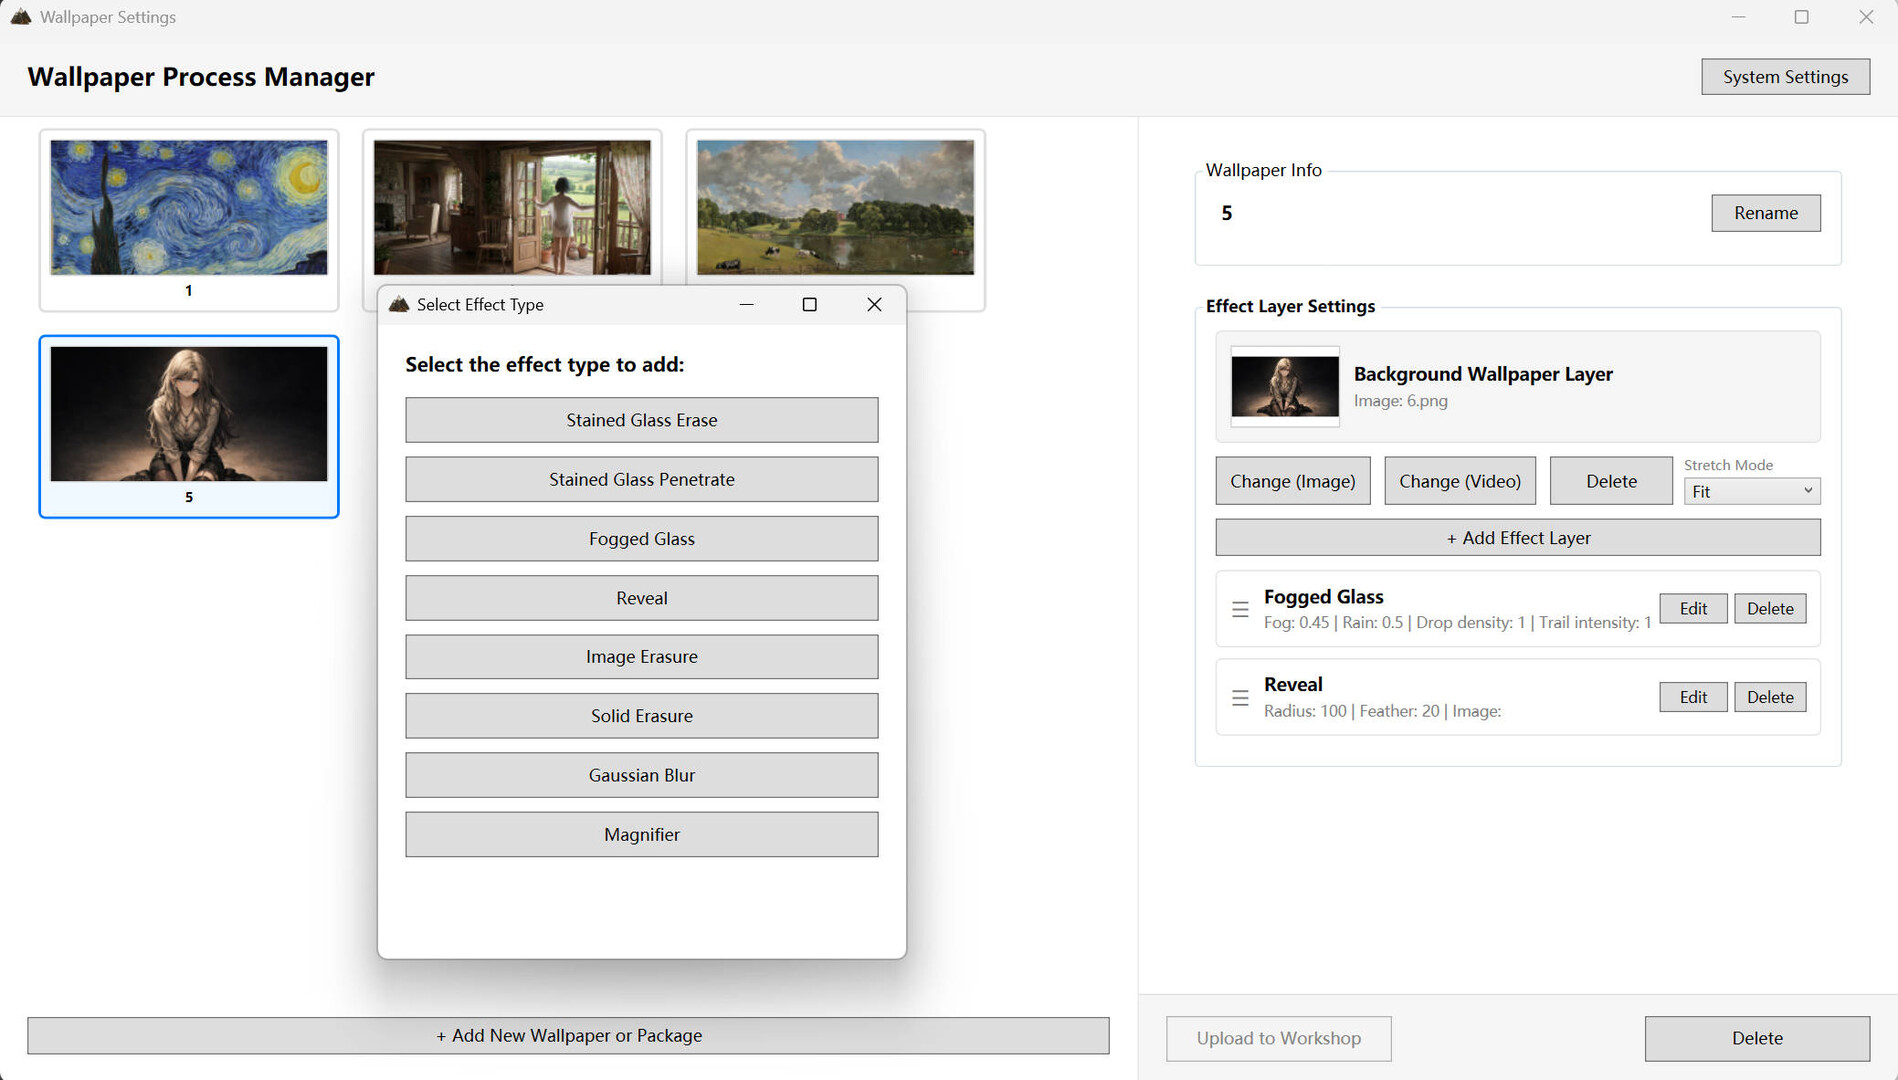Select the Starry Night wallpaper preview image
Image resolution: width=1898 pixels, height=1080 pixels.
188,206
